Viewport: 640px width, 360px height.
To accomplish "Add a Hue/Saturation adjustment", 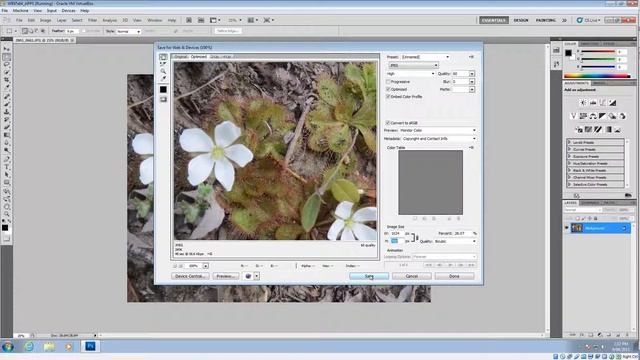I will click(x=583, y=116).
